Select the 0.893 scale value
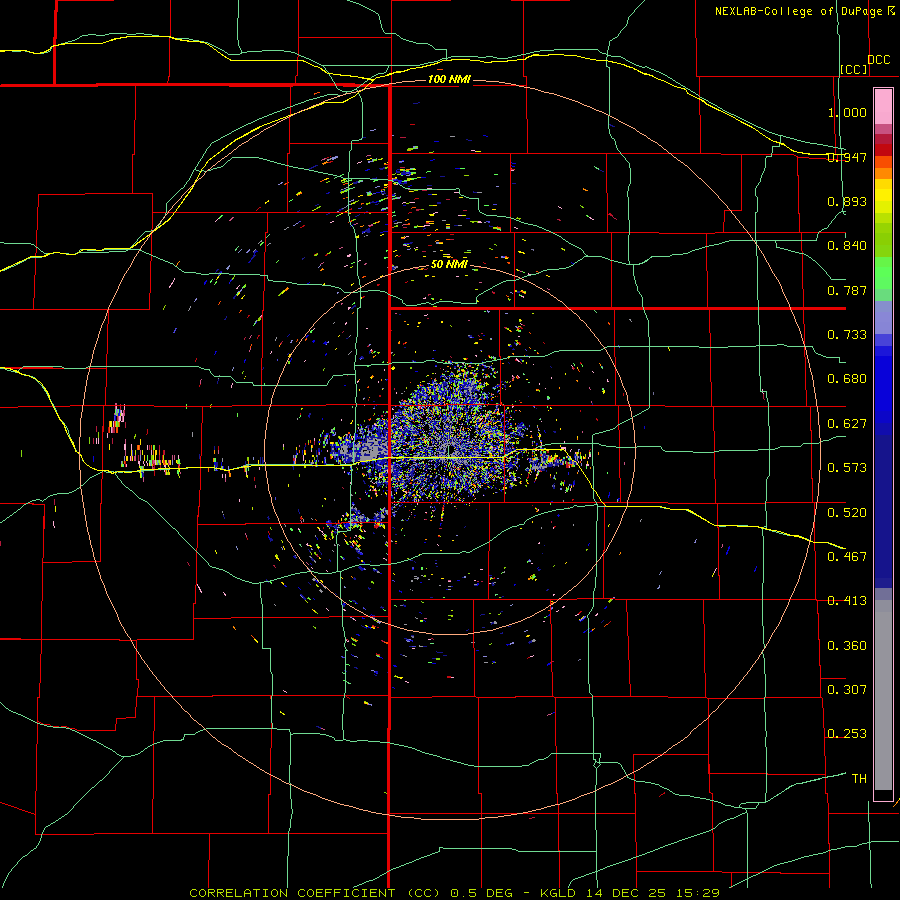Viewport: 900px width, 900px height. pos(847,201)
